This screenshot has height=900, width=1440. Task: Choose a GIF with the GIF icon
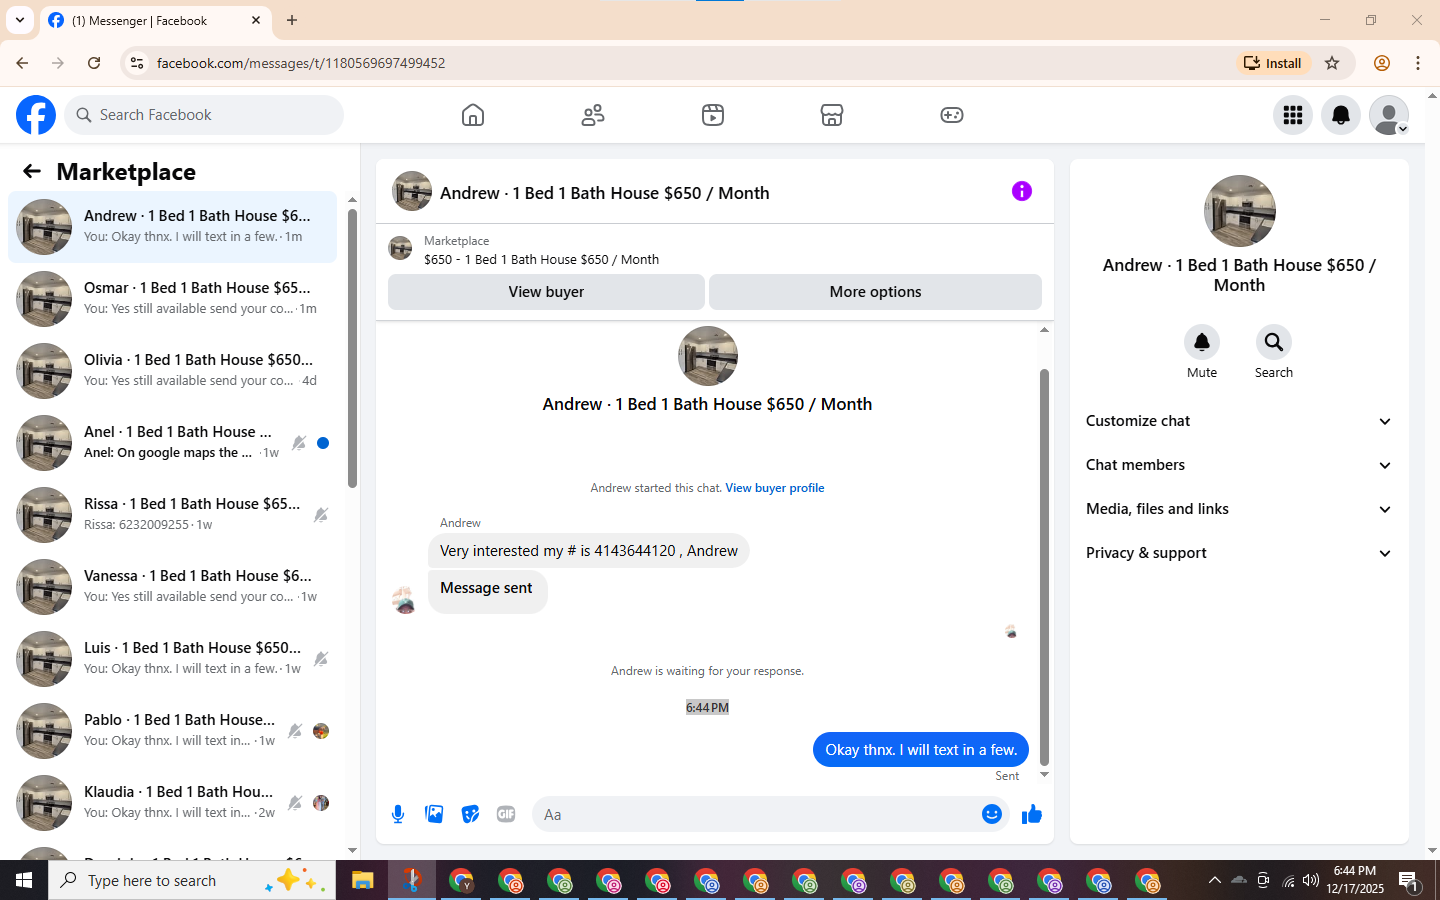click(x=506, y=814)
